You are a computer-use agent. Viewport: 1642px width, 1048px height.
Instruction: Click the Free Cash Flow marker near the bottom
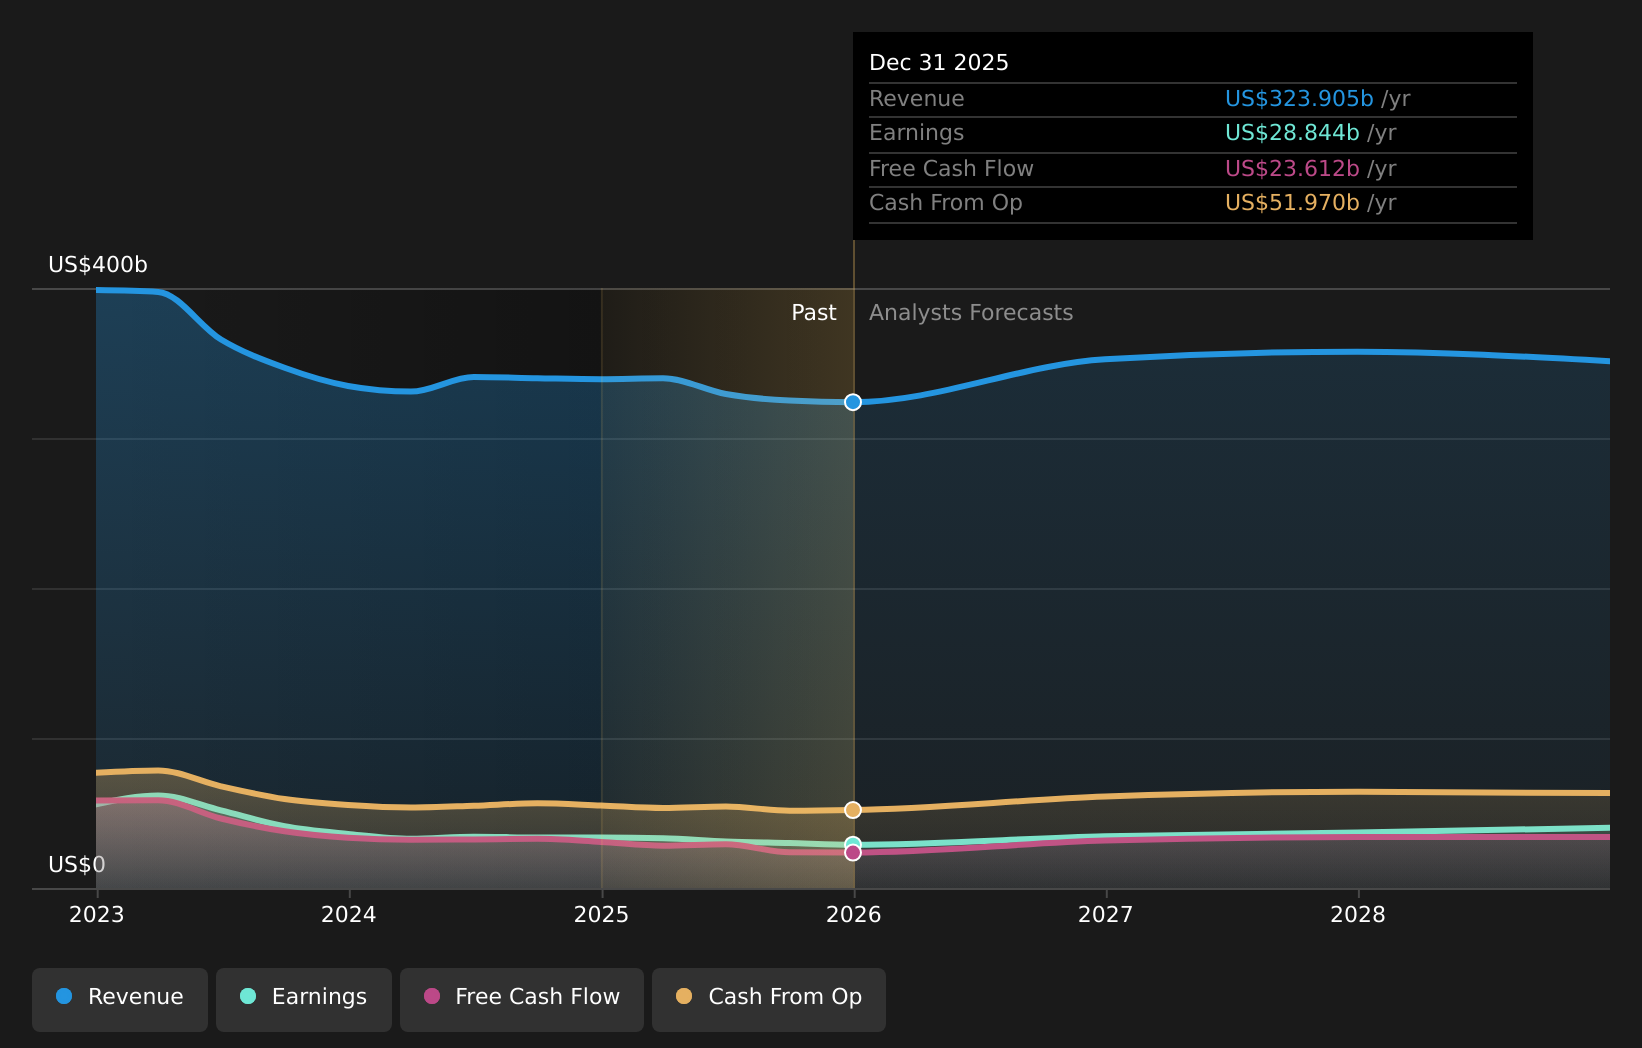[852, 851]
